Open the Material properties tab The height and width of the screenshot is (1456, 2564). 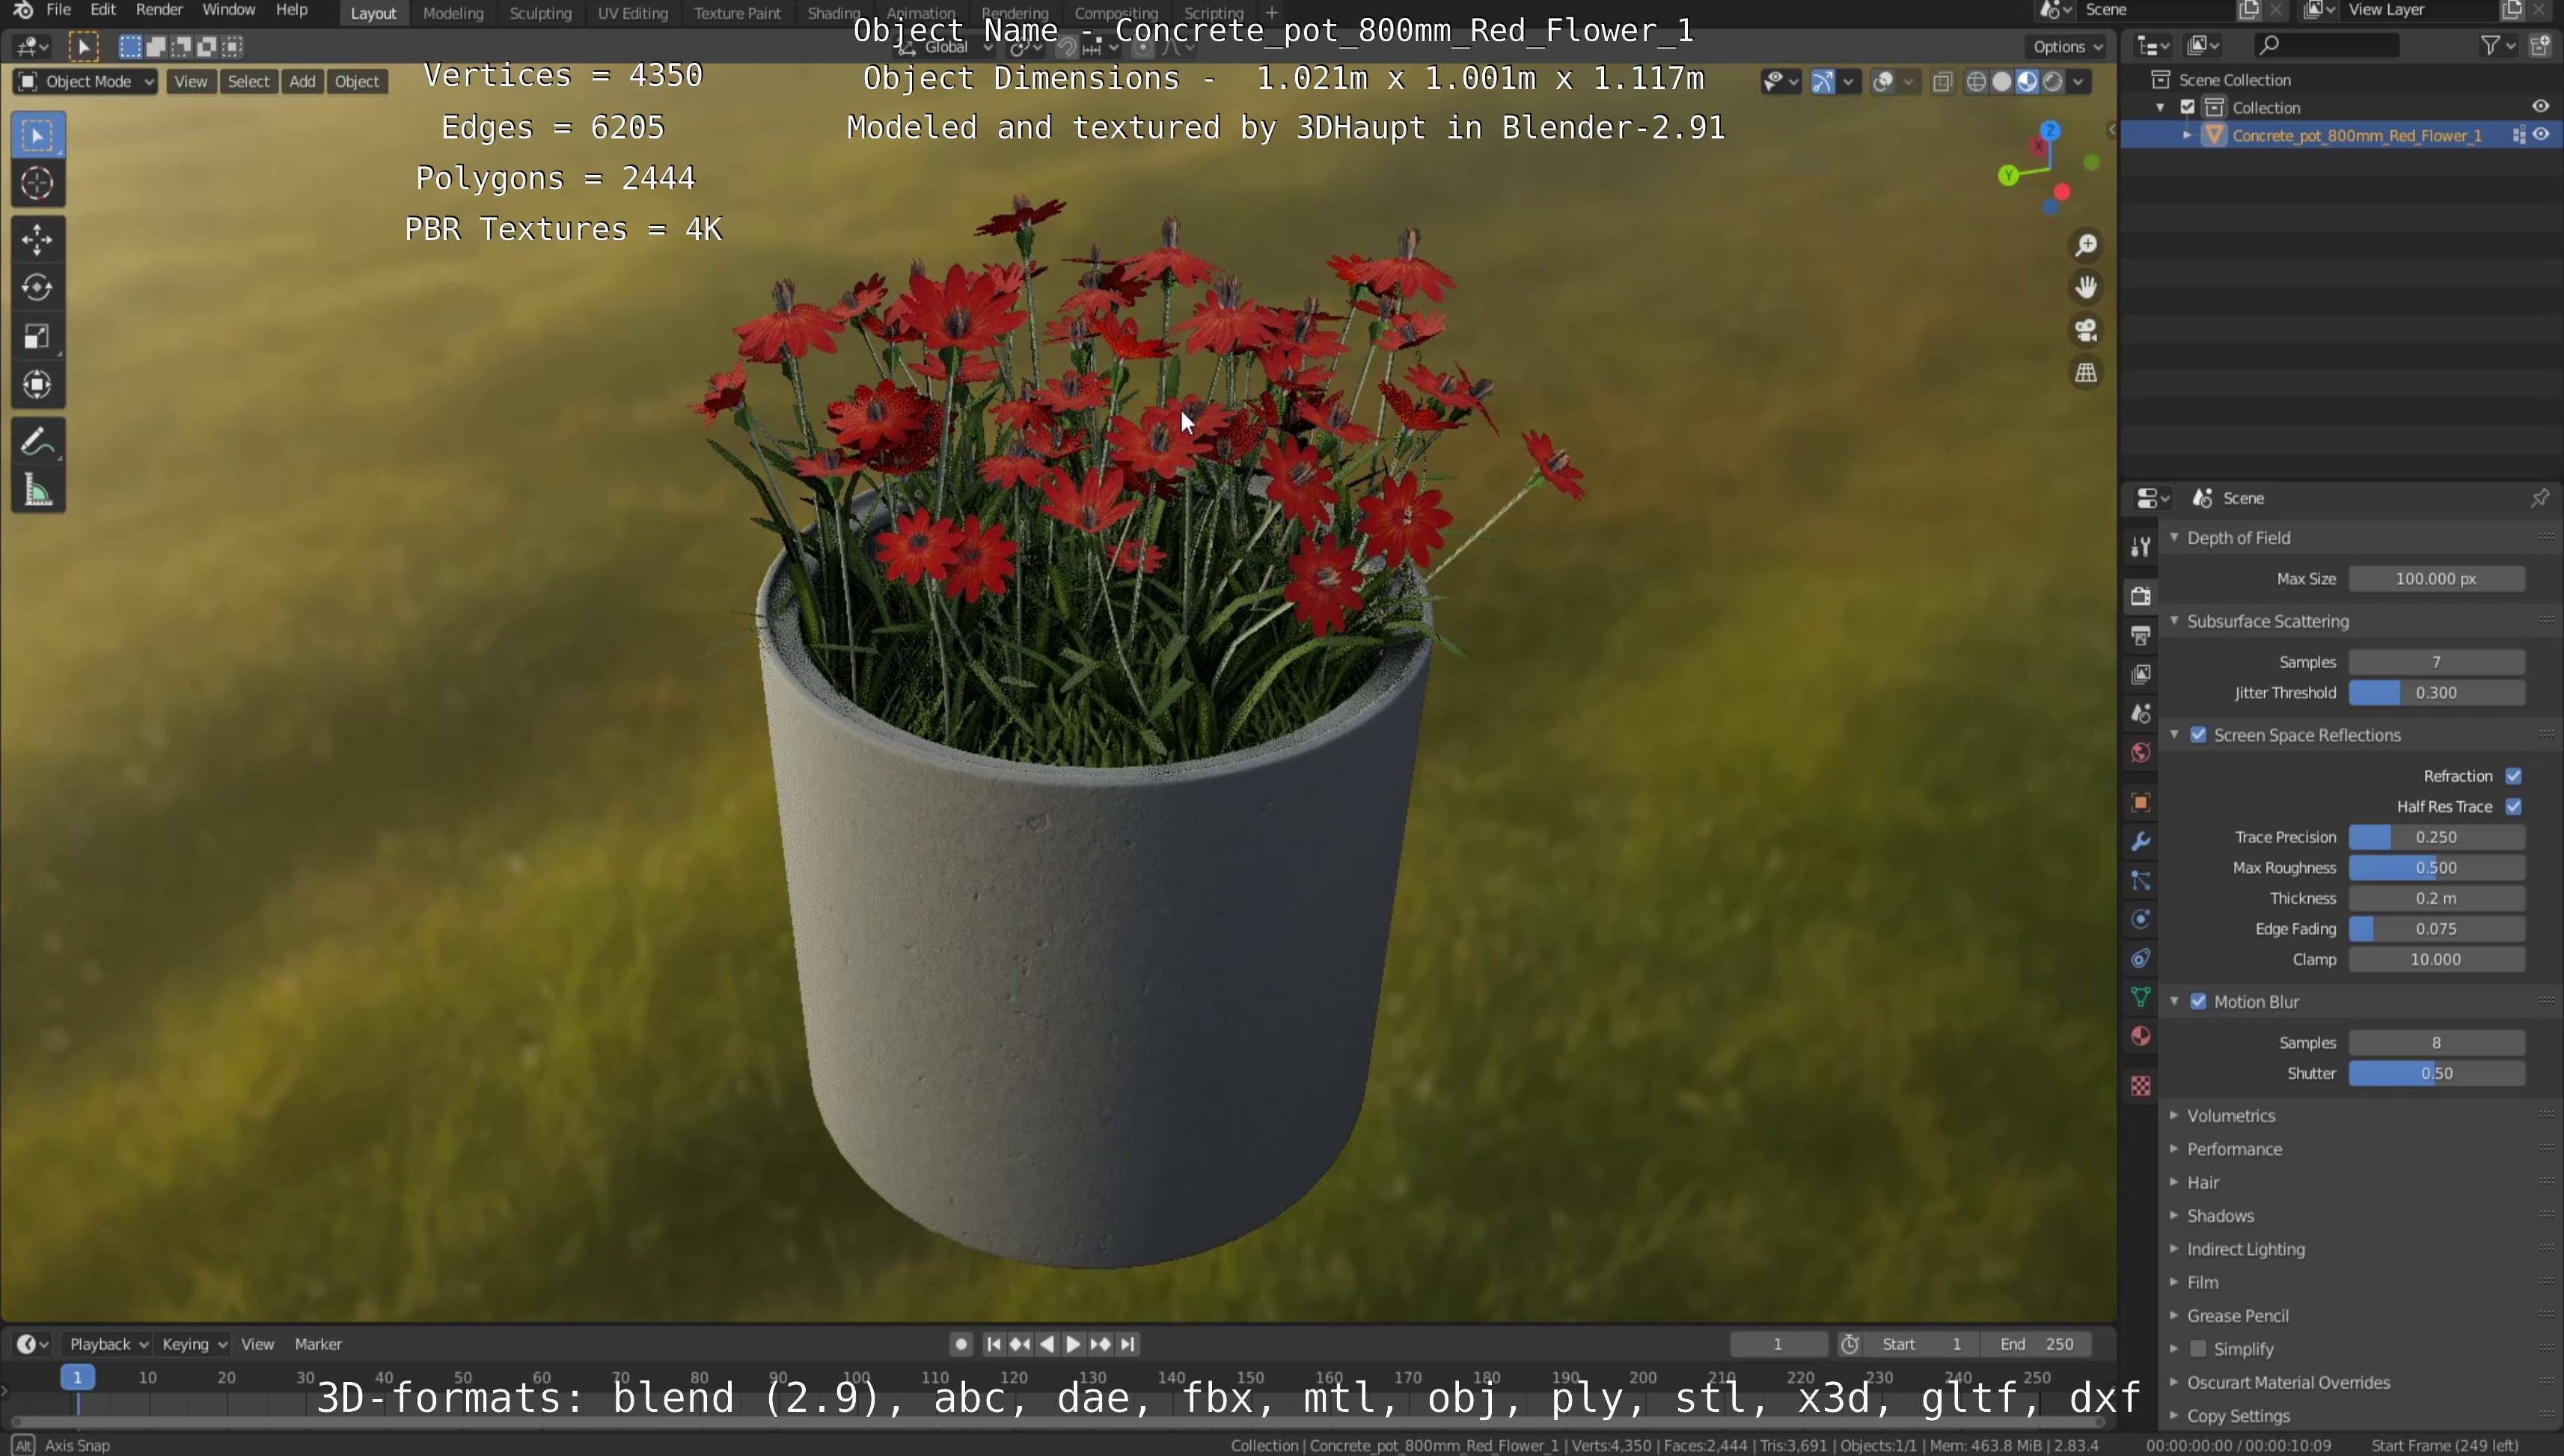tap(2140, 1036)
